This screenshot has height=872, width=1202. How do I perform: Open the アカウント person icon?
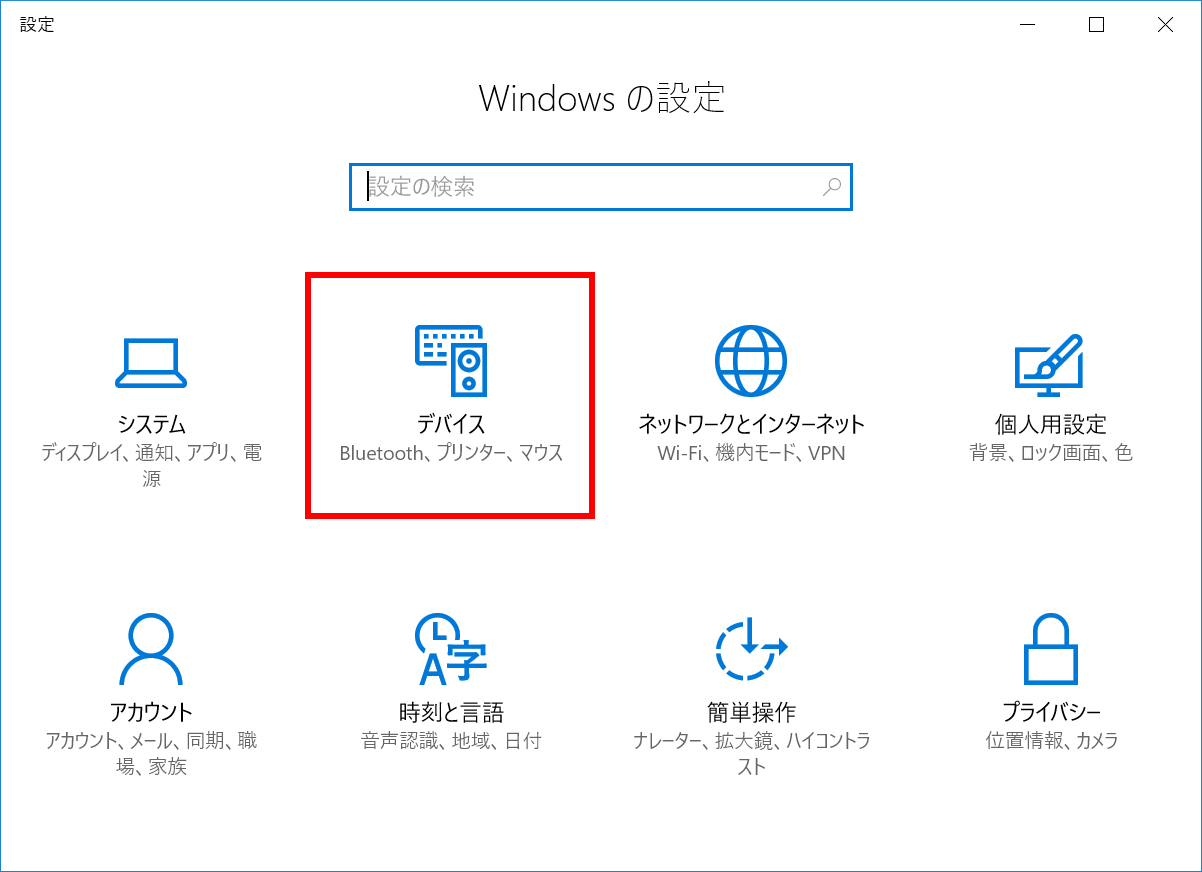[x=150, y=649]
